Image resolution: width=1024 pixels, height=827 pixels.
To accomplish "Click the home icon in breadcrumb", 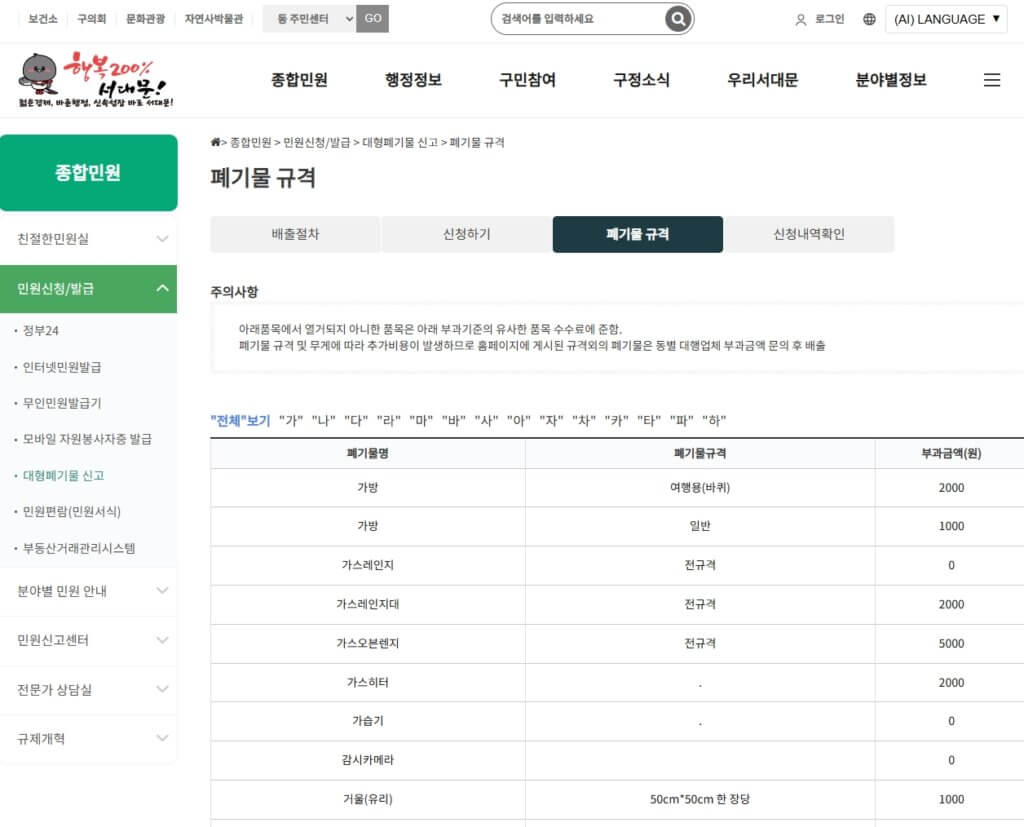I will pyautogui.click(x=216, y=142).
